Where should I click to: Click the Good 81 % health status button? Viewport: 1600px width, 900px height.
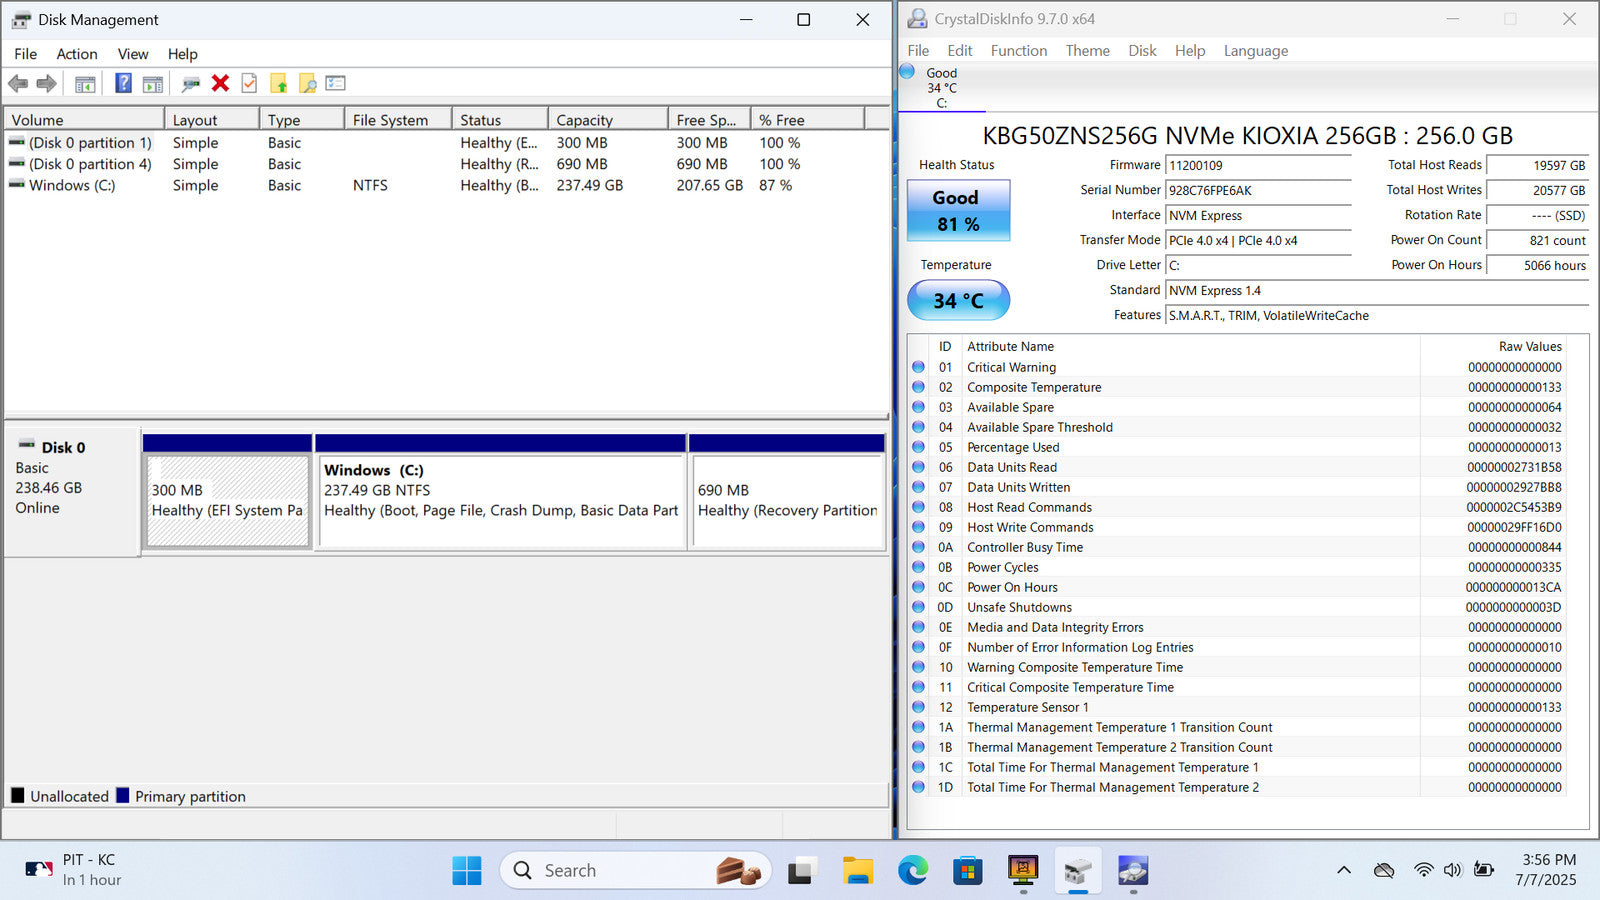click(958, 211)
